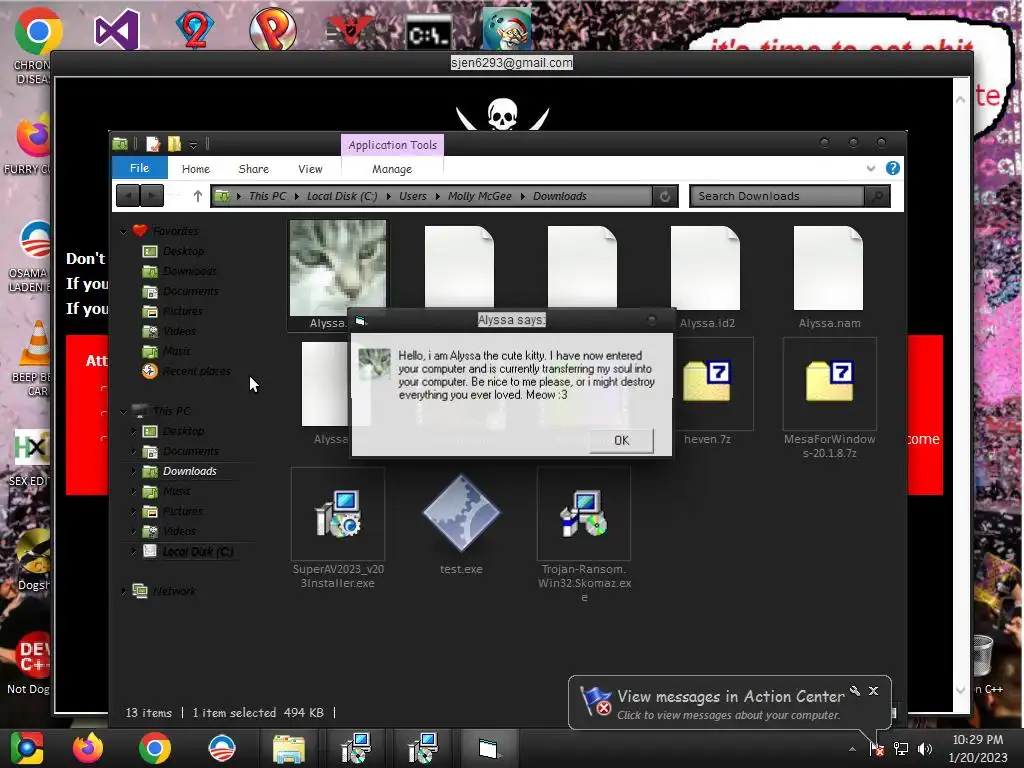Click the search magnifier button
Screen dimensions: 1024x768
coord(877,196)
